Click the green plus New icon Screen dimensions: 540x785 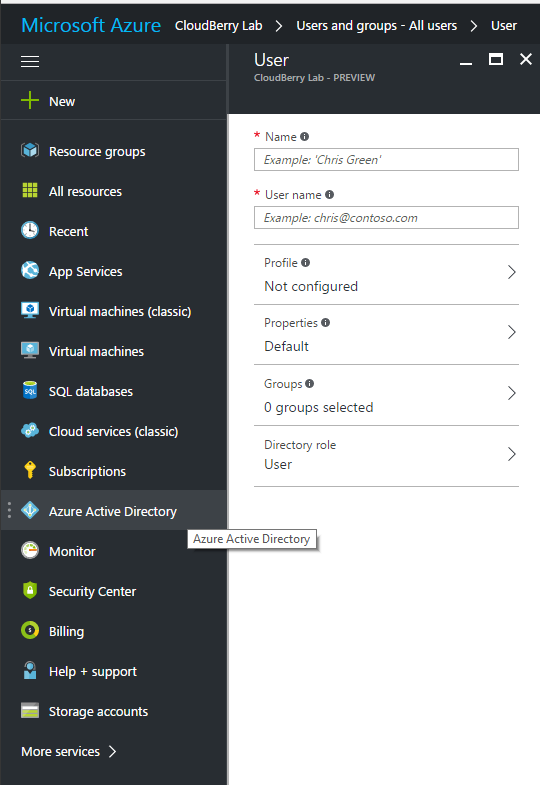pos(30,100)
